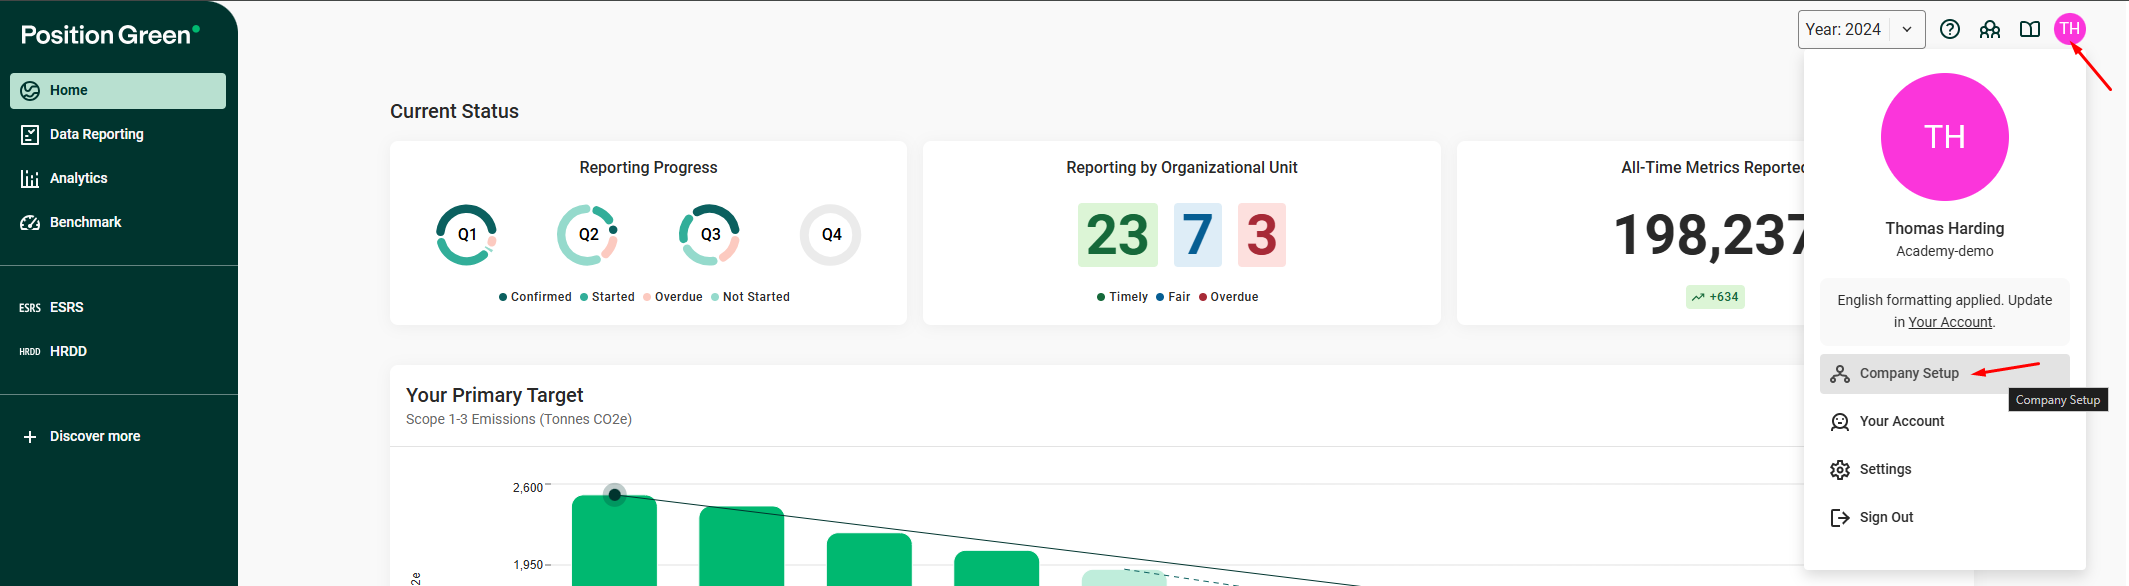The height and width of the screenshot is (586, 2129).
Task: Click the Q2 progress ring
Action: (x=589, y=235)
